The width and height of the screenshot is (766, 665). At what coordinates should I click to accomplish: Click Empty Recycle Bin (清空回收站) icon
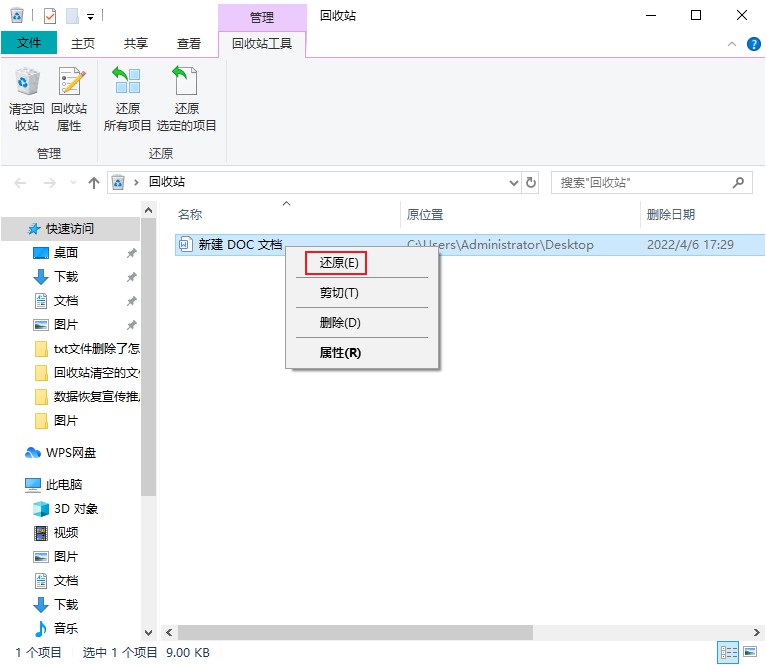27,100
